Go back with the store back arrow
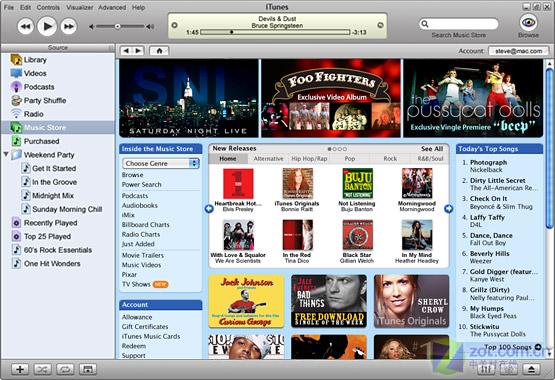The image size is (555, 380). [126, 51]
